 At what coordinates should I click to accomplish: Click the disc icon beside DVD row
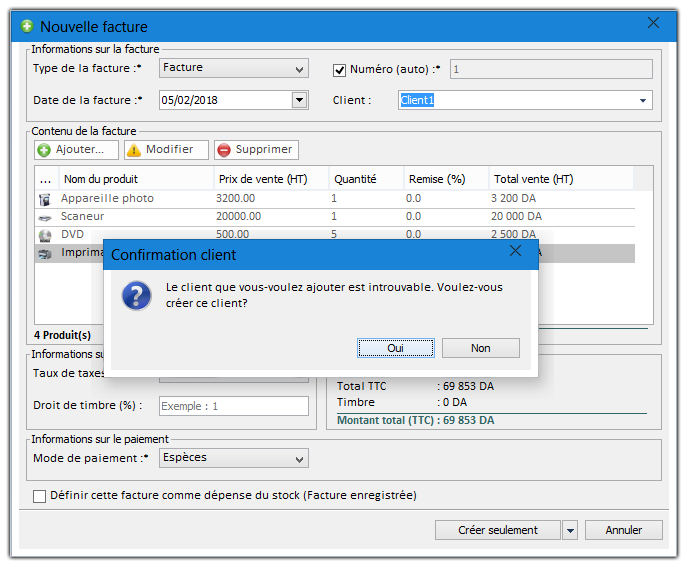point(44,235)
